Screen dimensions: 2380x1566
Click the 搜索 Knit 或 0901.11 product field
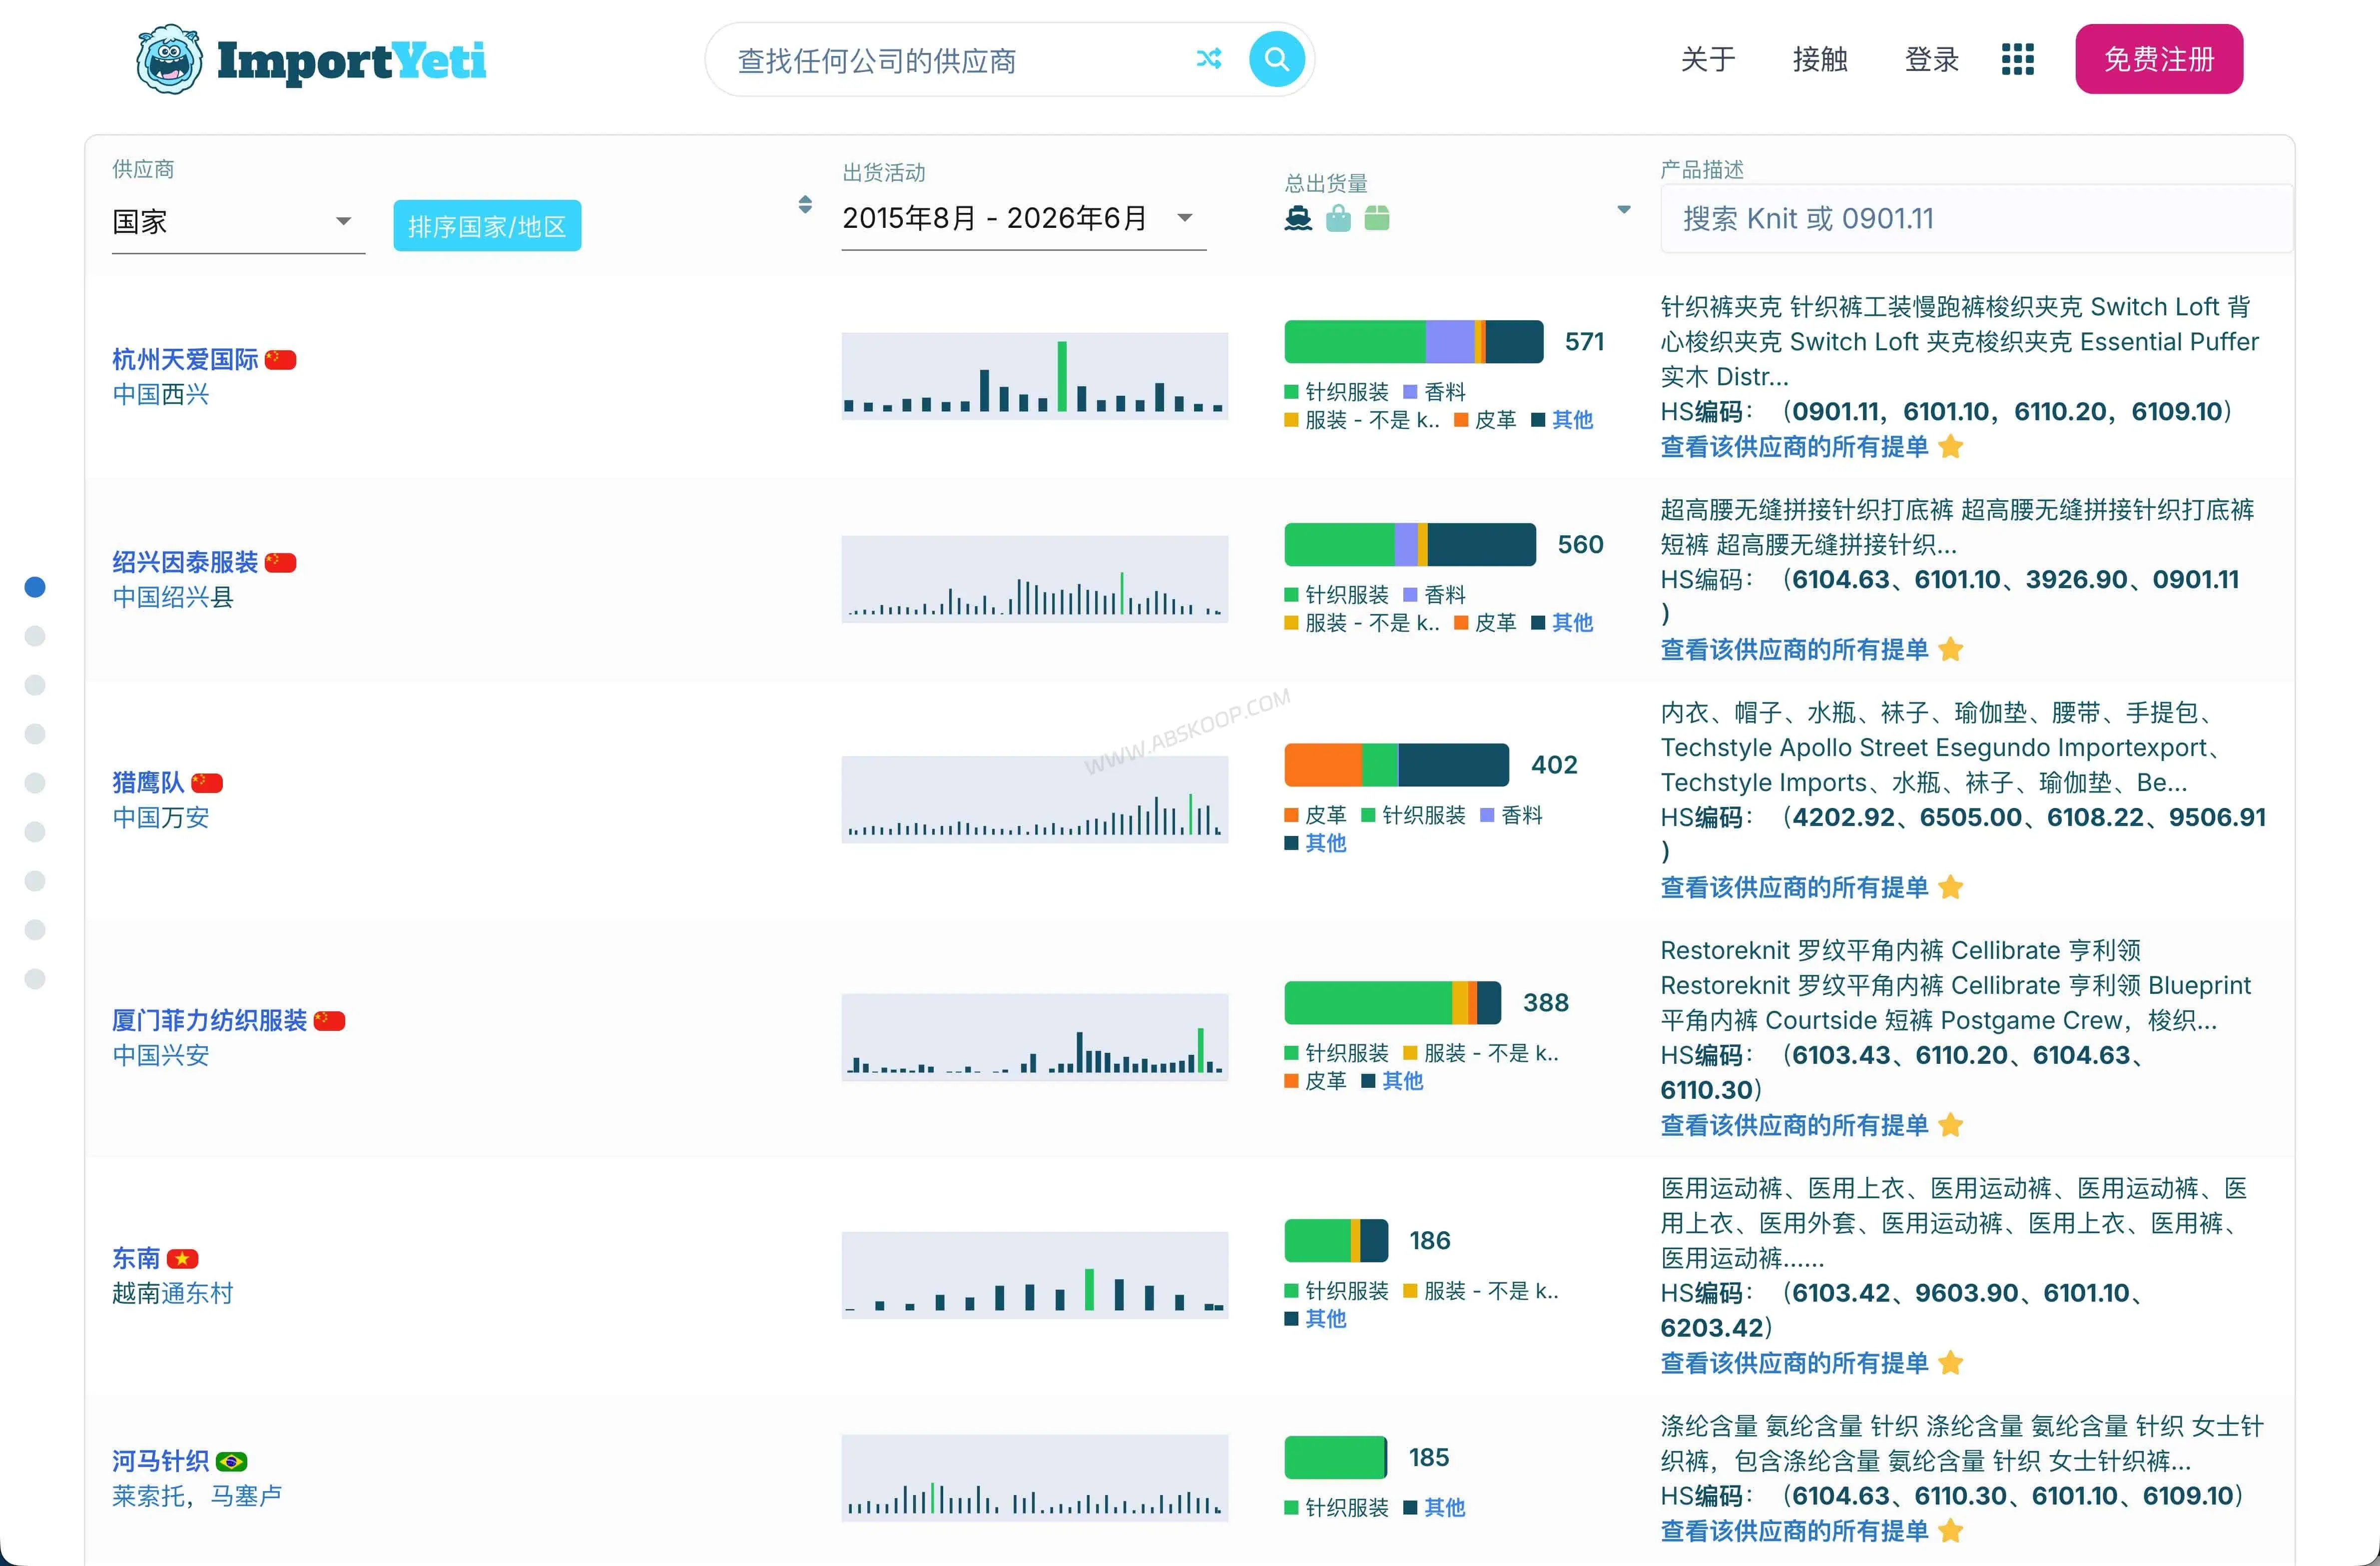(x=1976, y=219)
